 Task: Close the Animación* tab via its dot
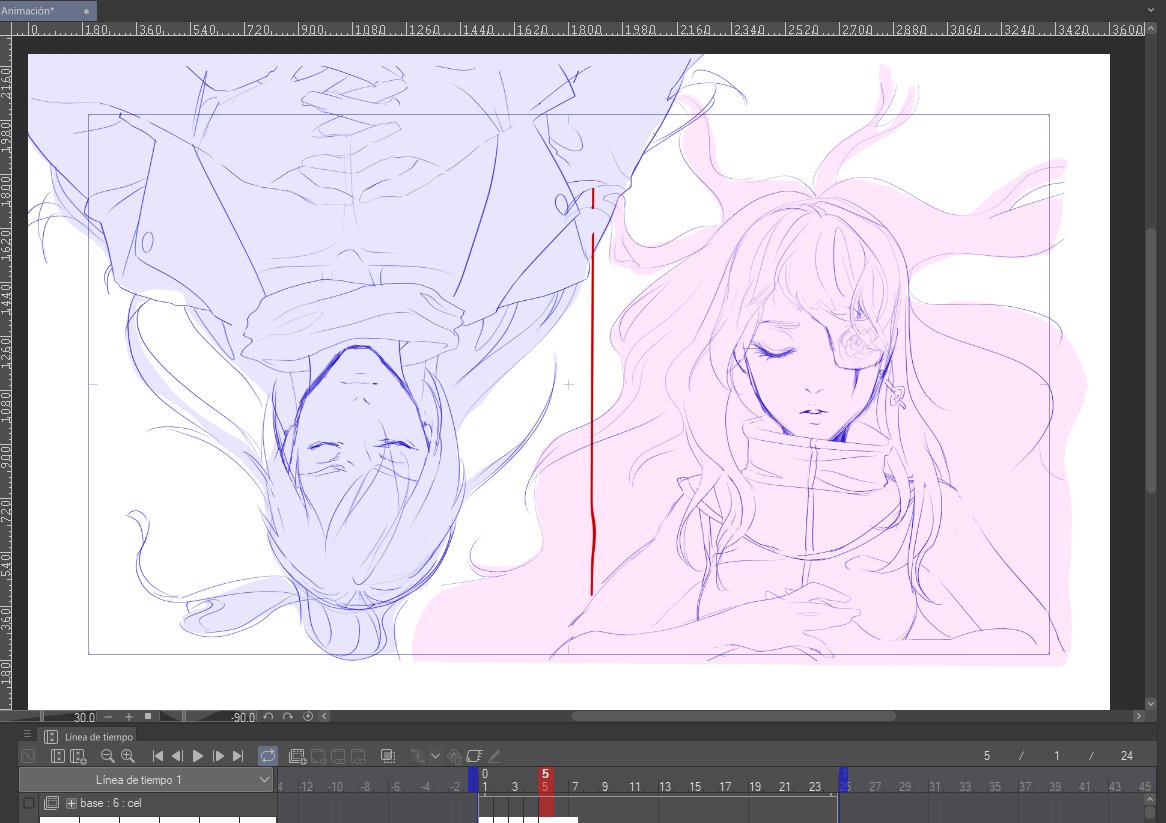coord(86,11)
